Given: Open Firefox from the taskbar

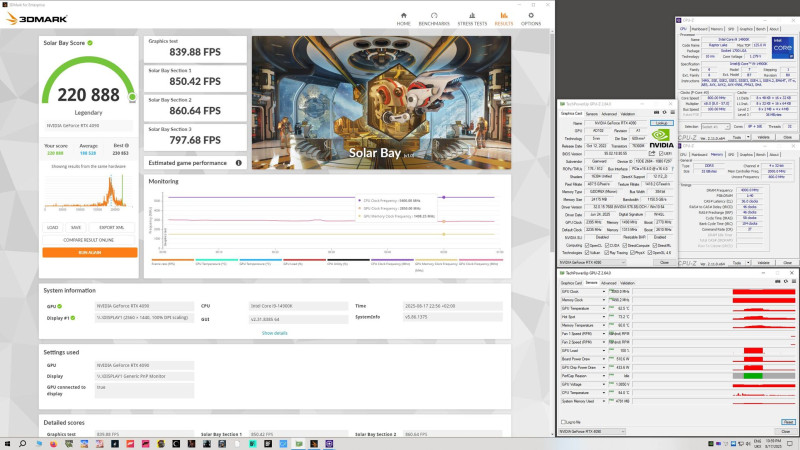Looking at the screenshot, I should point(53,444).
